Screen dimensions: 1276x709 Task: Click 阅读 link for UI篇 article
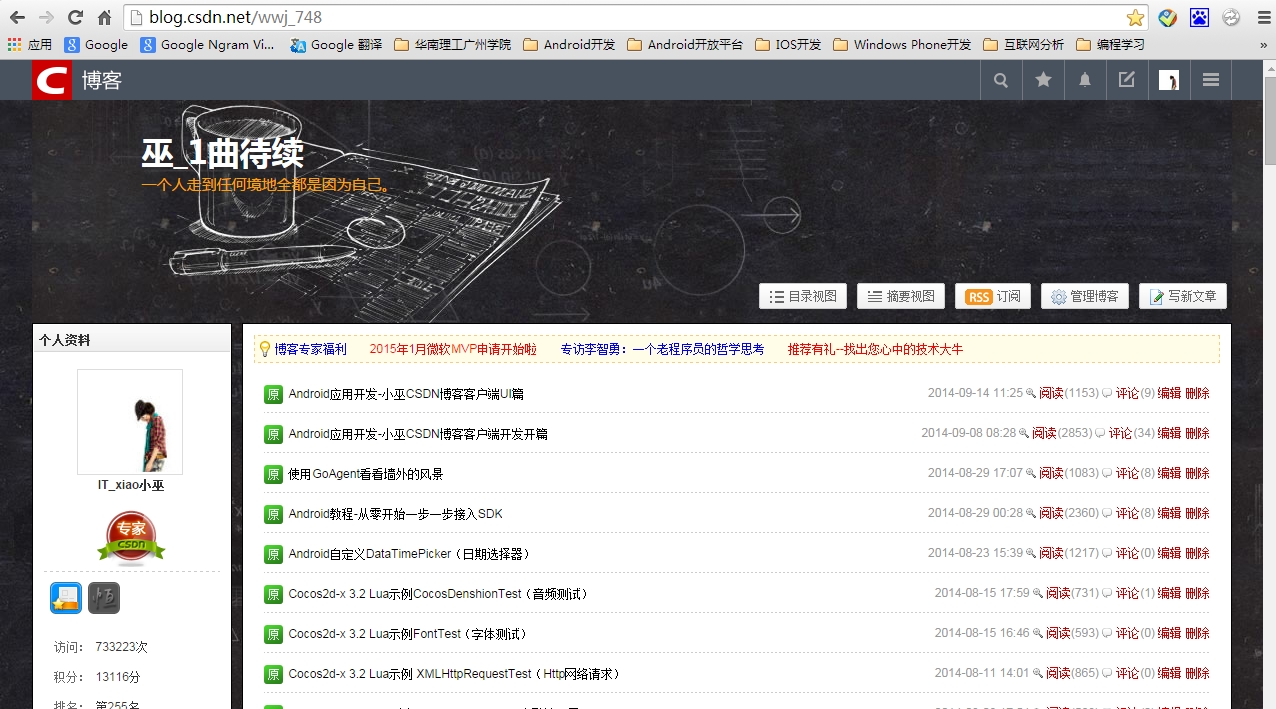point(1051,393)
